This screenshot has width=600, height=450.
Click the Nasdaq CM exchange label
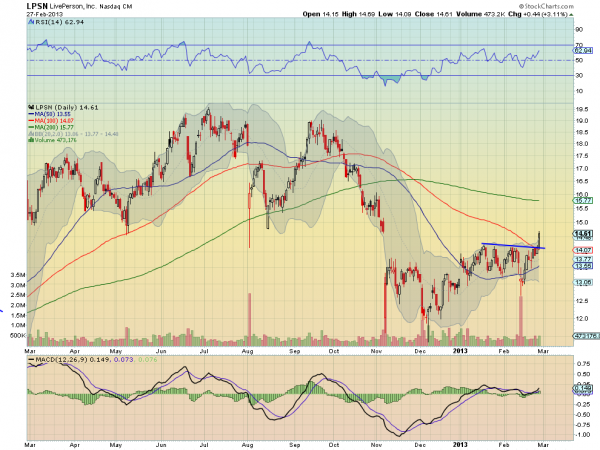116,7
